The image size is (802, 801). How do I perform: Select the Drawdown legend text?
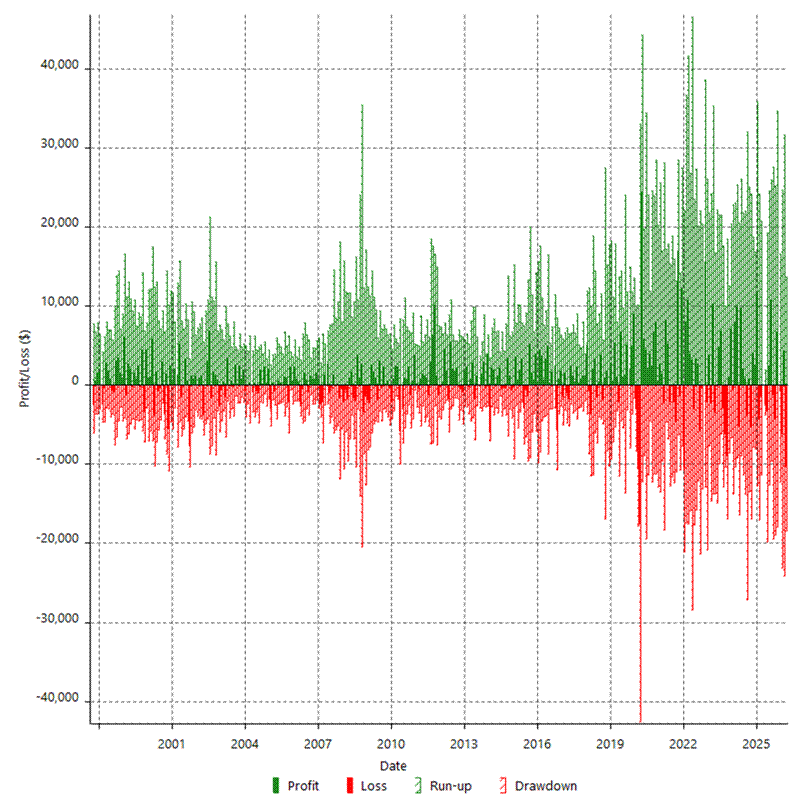click(545, 786)
